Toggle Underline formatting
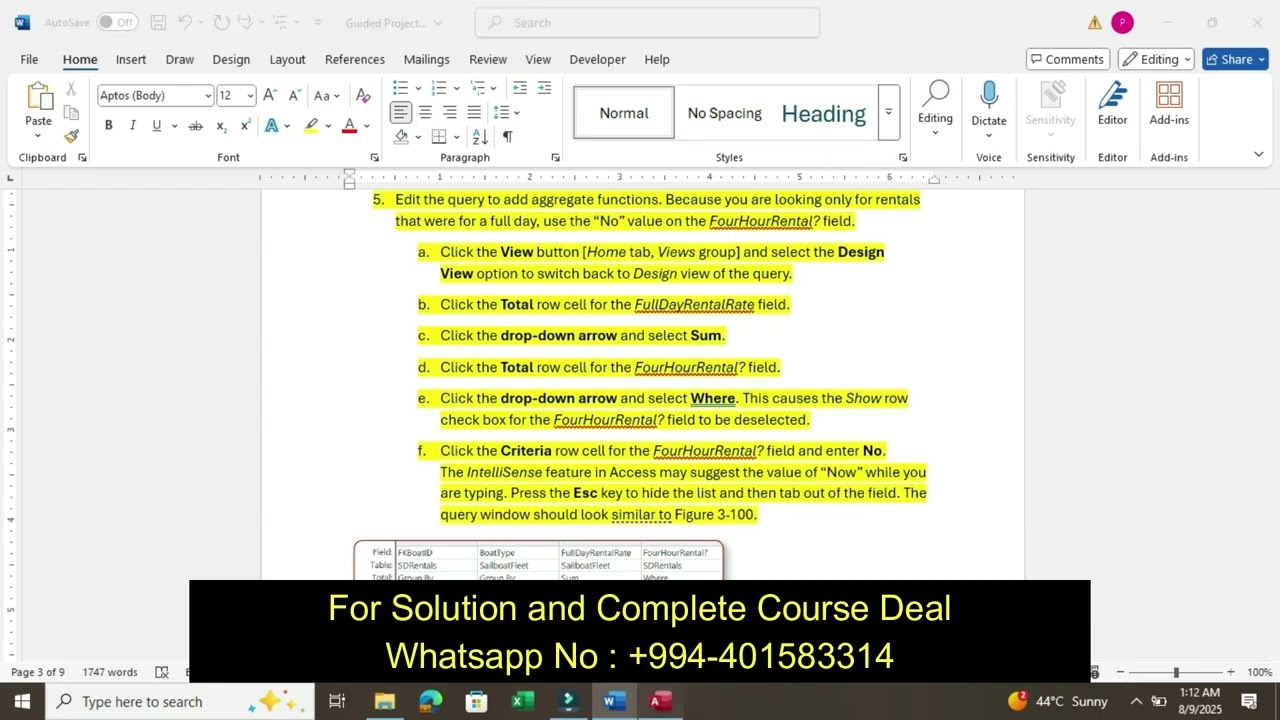This screenshot has width=1280, height=720. [157, 126]
